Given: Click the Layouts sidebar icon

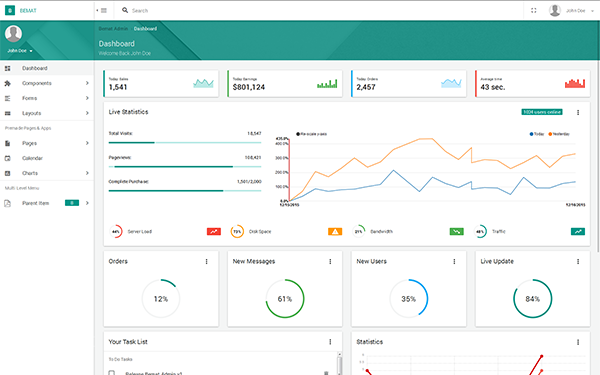Looking at the screenshot, I should [x=7, y=113].
